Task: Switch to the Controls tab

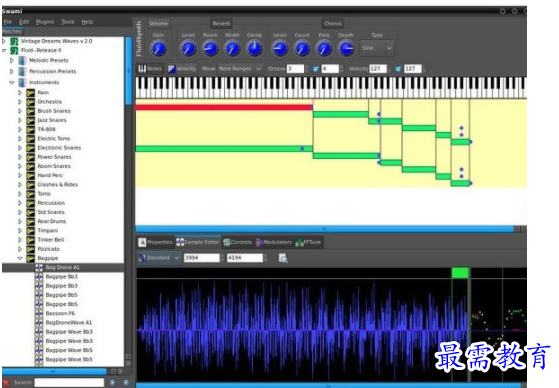Action: [x=237, y=242]
